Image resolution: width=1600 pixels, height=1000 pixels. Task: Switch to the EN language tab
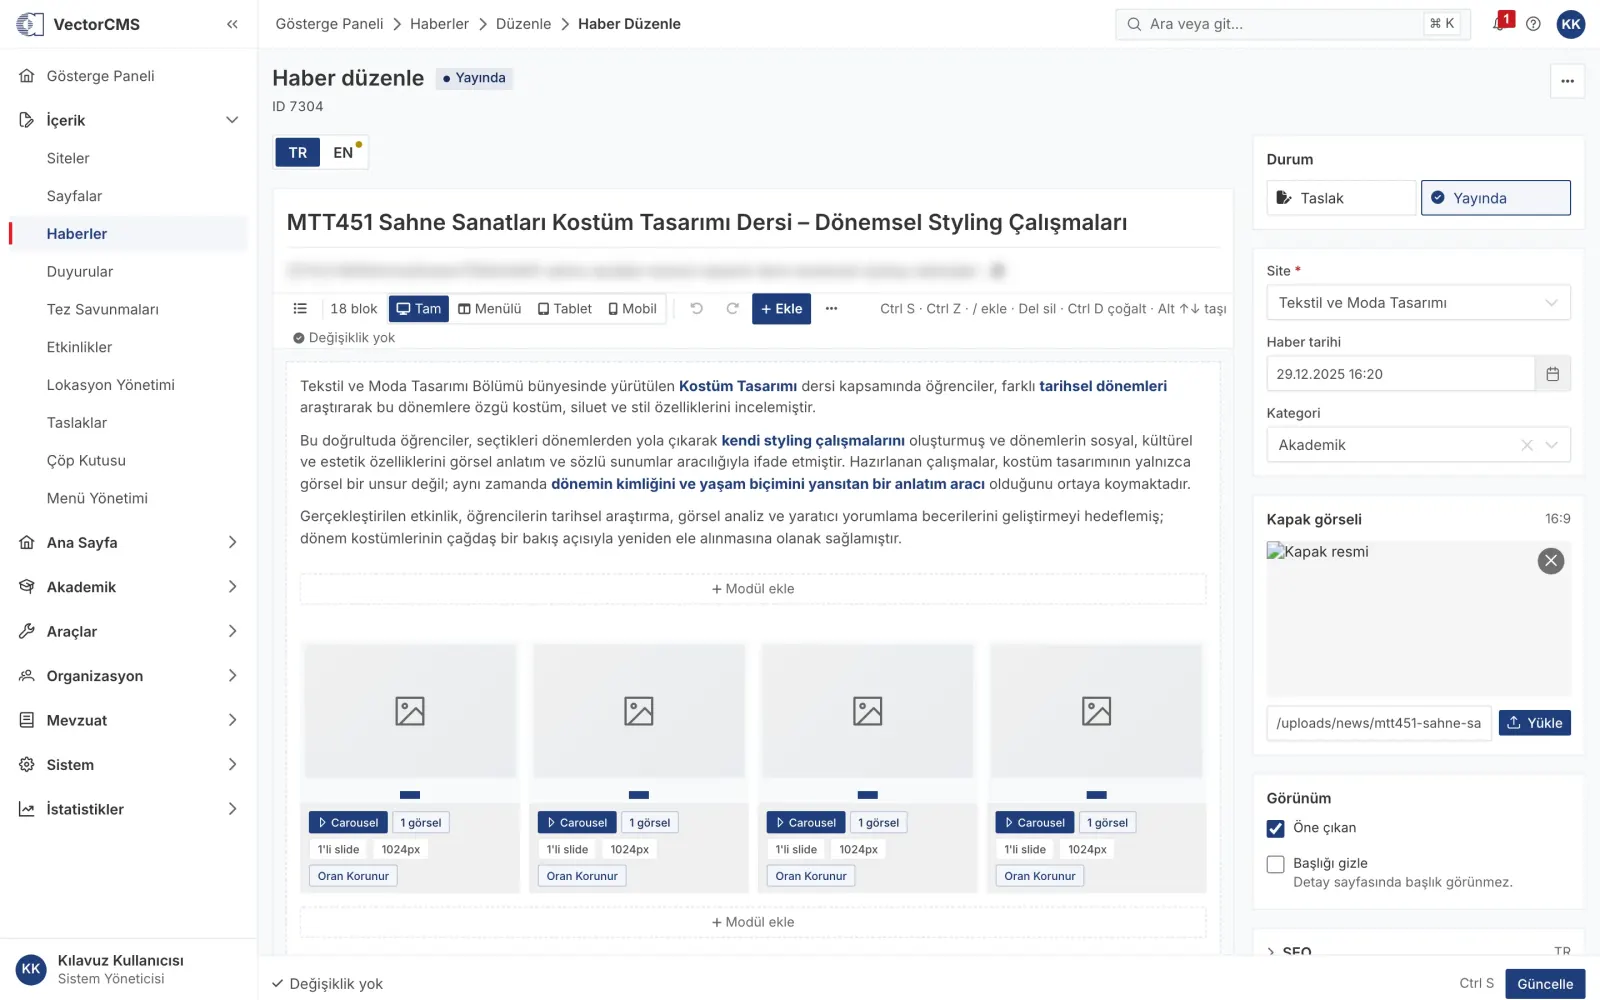coord(344,153)
